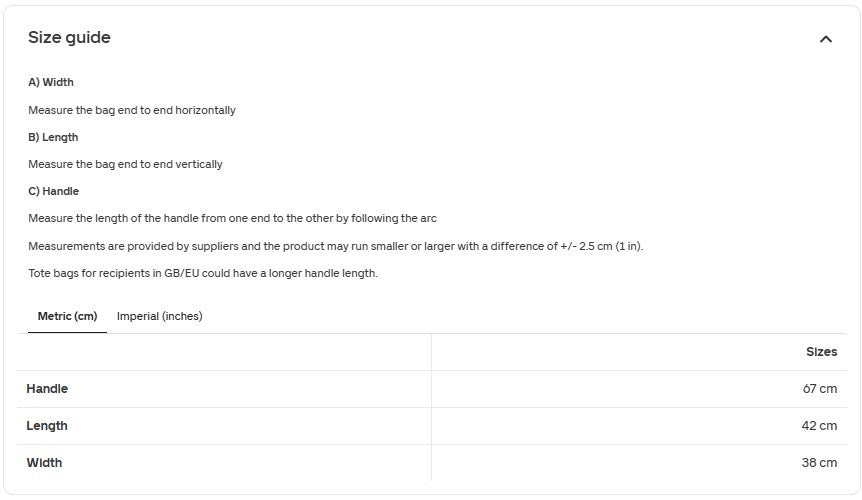Click the Size guide heading
This screenshot has width=862, height=500.
pyautogui.click(x=69, y=37)
